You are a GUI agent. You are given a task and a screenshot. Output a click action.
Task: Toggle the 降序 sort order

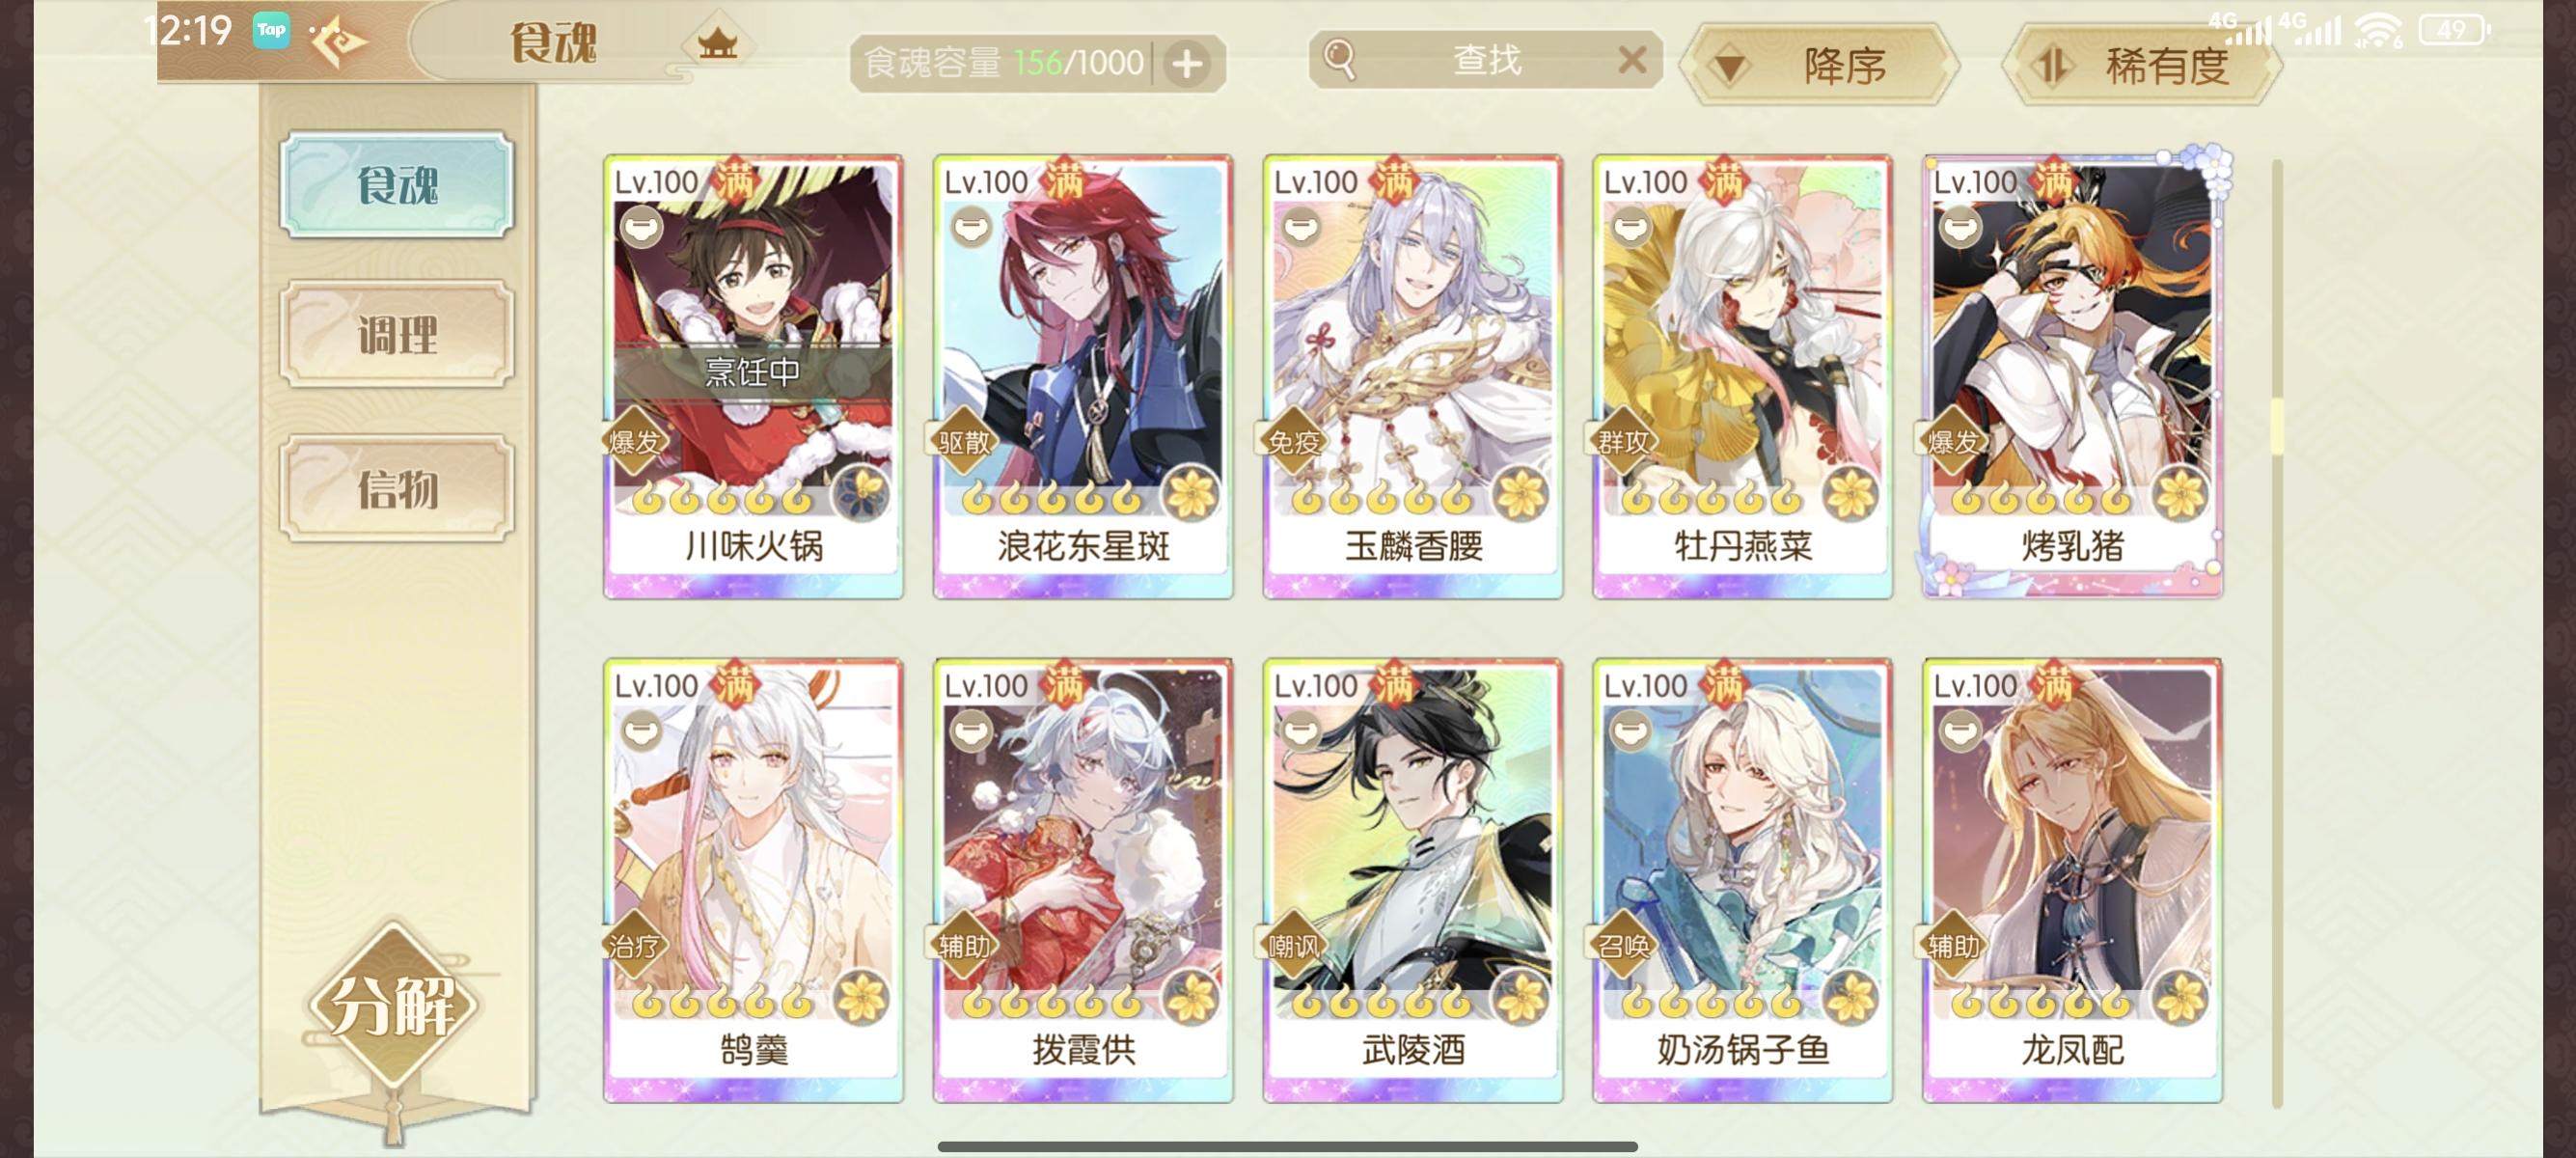(x=1819, y=66)
